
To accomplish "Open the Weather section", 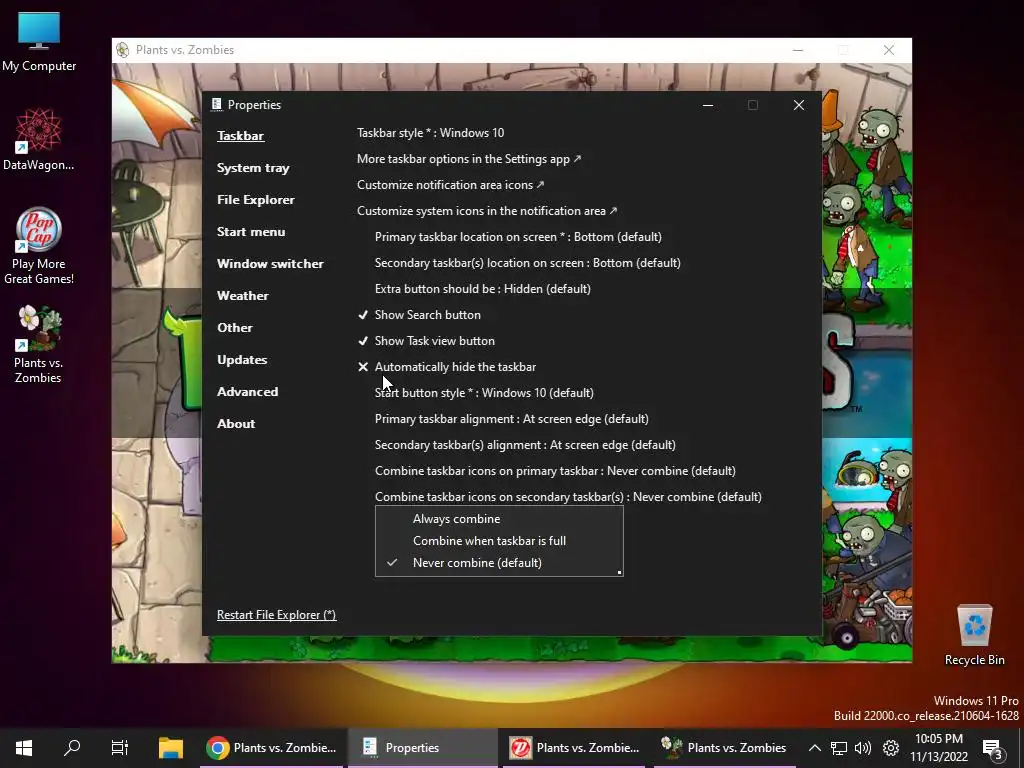I will point(242,296).
